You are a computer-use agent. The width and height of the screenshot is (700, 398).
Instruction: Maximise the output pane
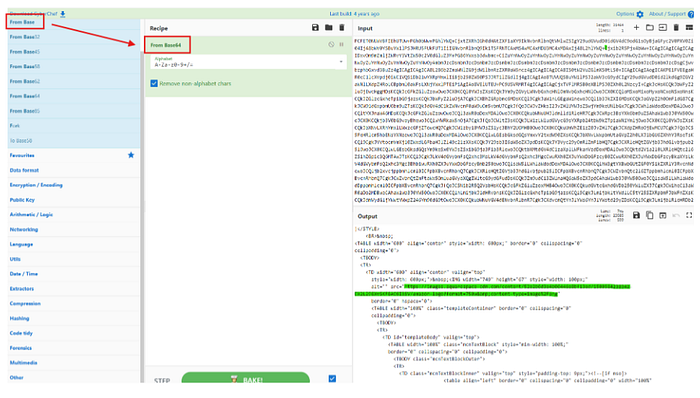[x=689, y=216]
